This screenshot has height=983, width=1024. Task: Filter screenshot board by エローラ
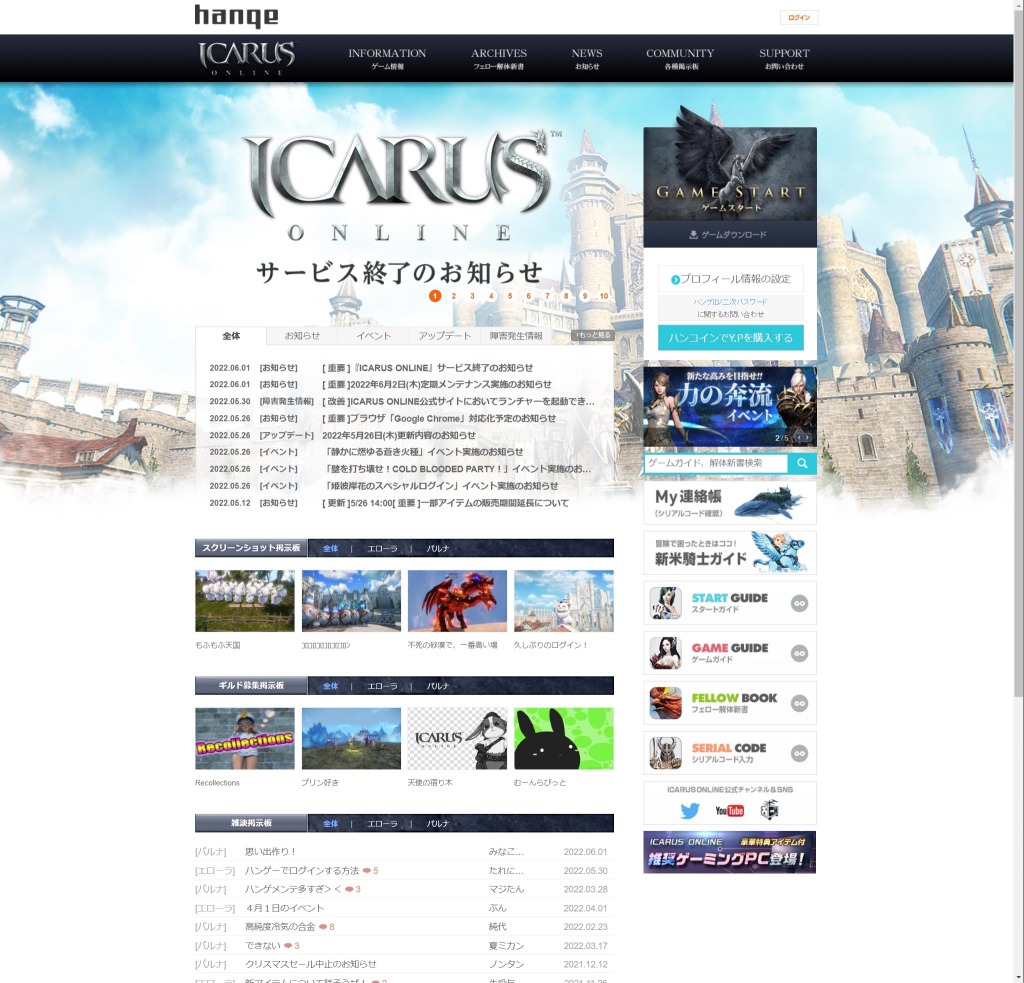click(x=382, y=549)
